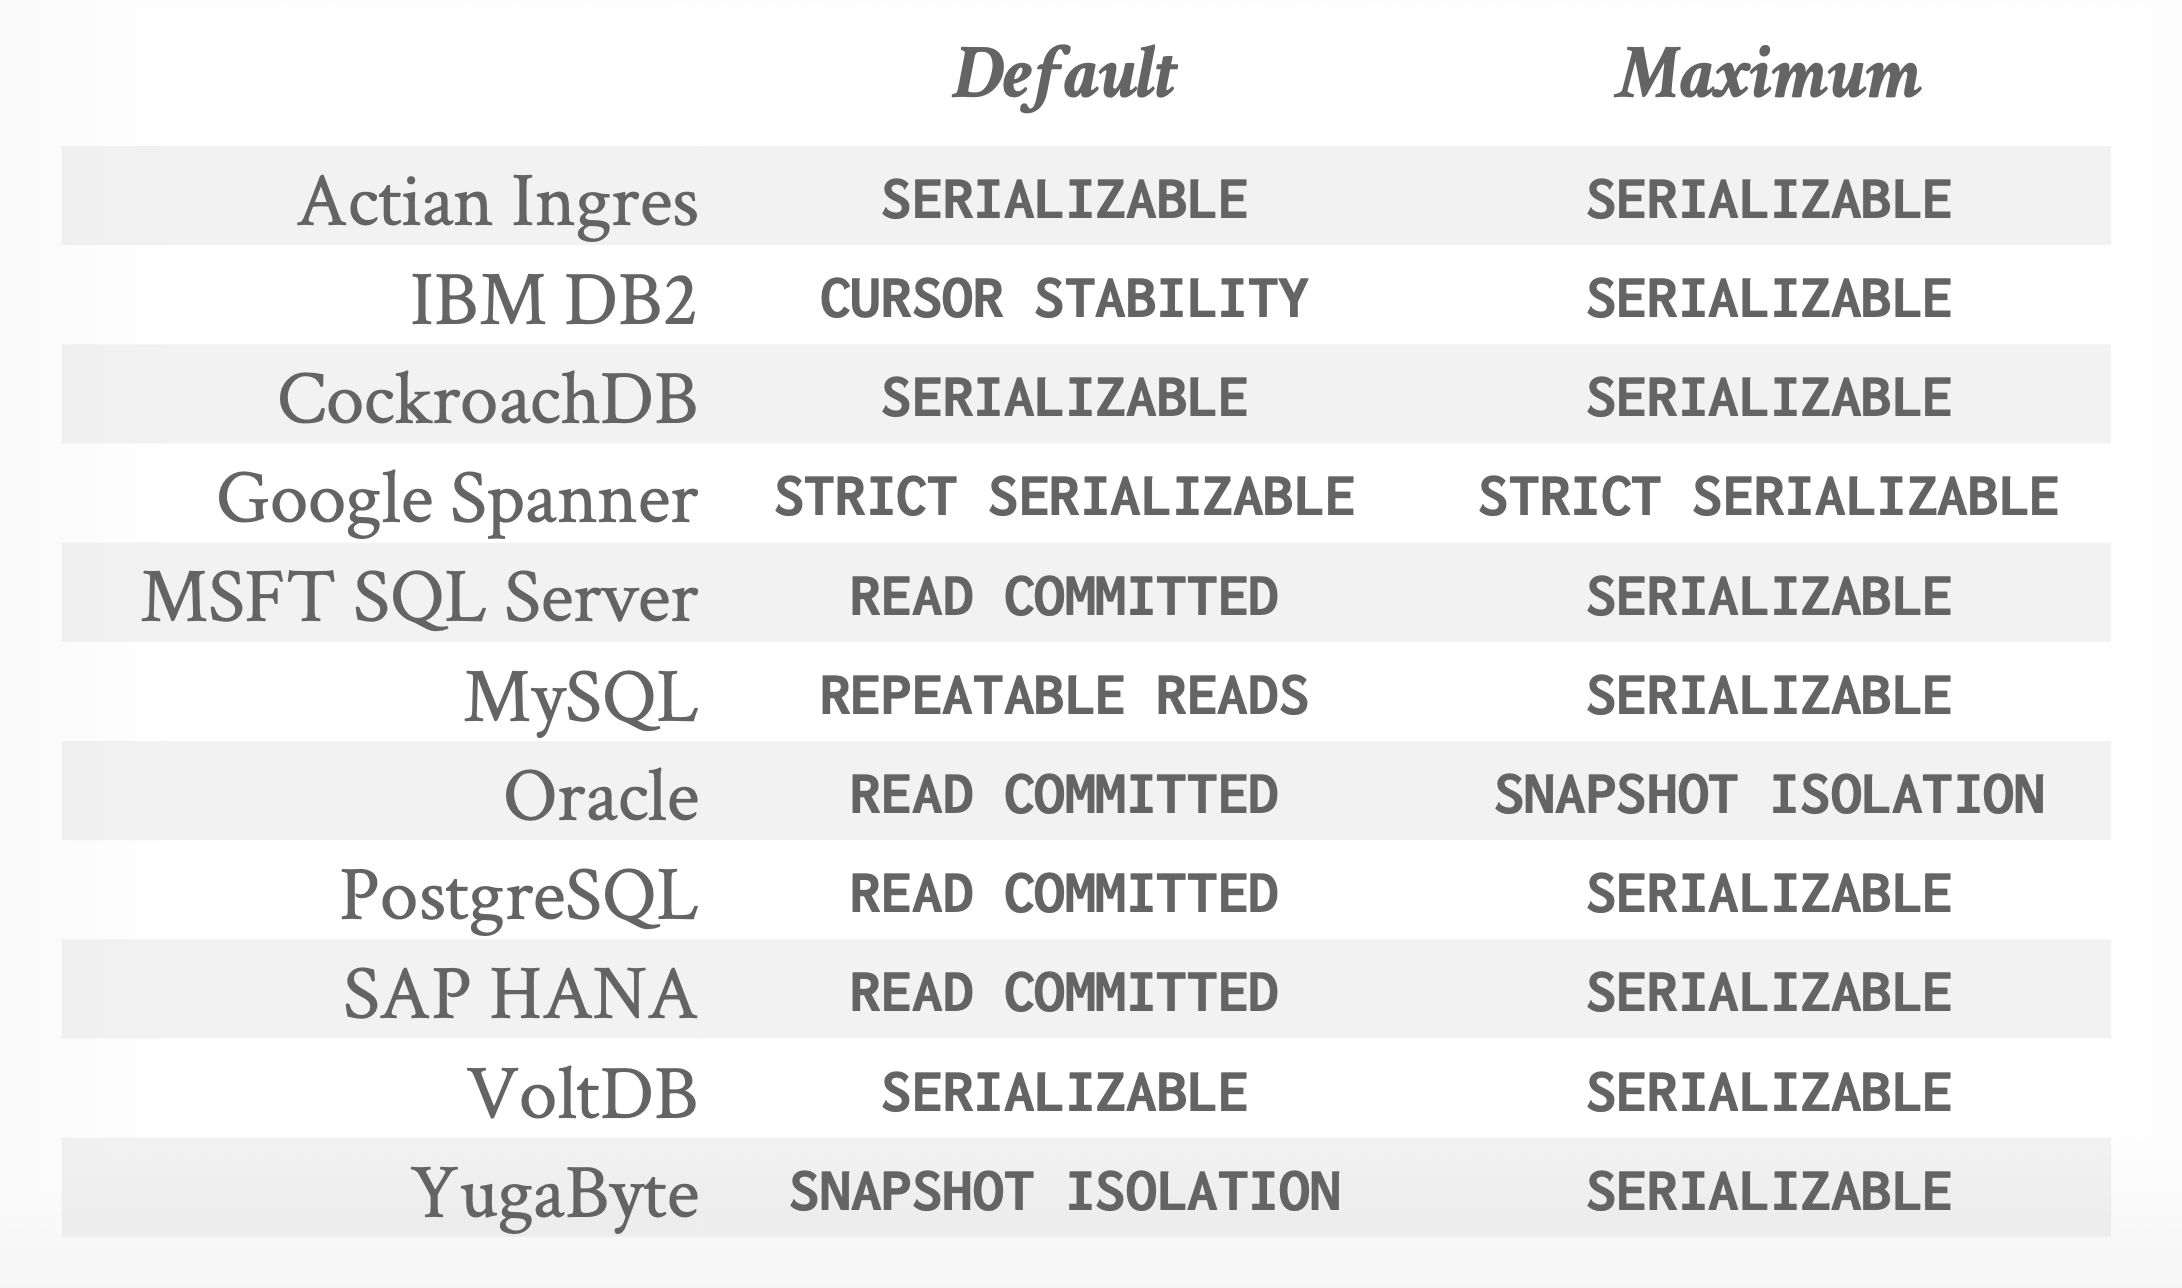Click the CockroachDB database name

tap(487, 398)
